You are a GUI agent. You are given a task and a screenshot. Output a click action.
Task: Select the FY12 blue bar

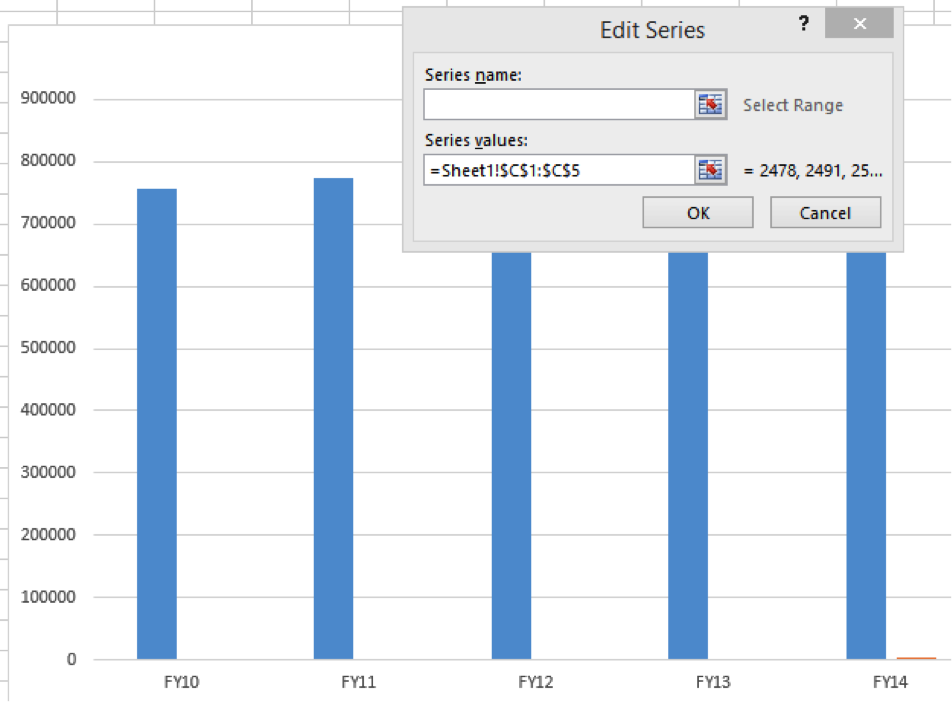tap(511, 455)
